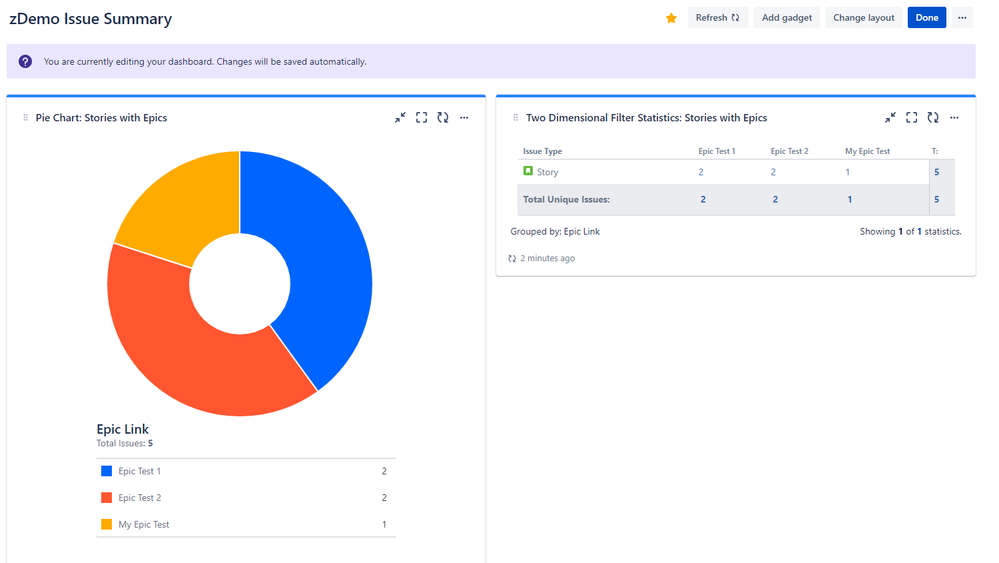
Task: Click the Add gadget button
Action: coord(787,18)
